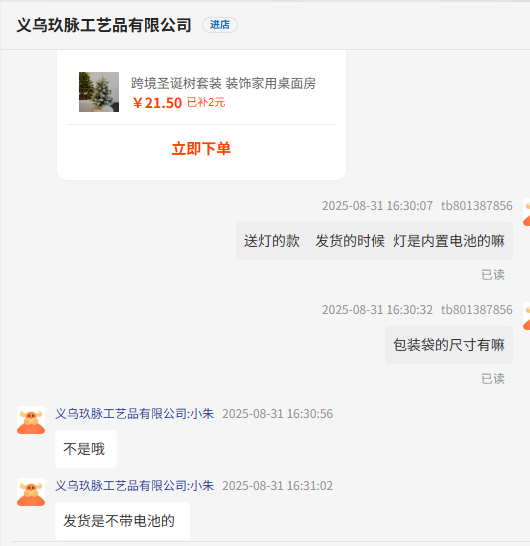Viewport: 530px width, 546px height.
Task: Select the 送灯的款 message bubble
Action: tap(374, 241)
